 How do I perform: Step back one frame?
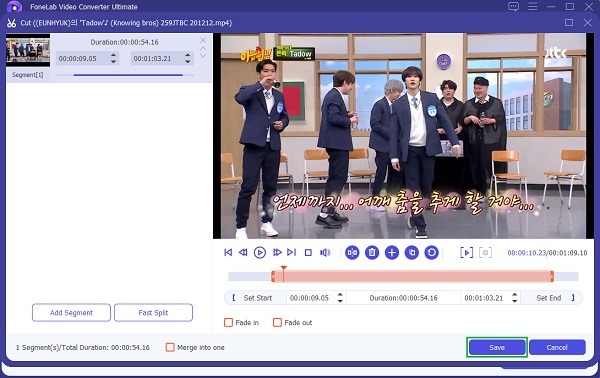pyautogui.click(x=243, y=253)
